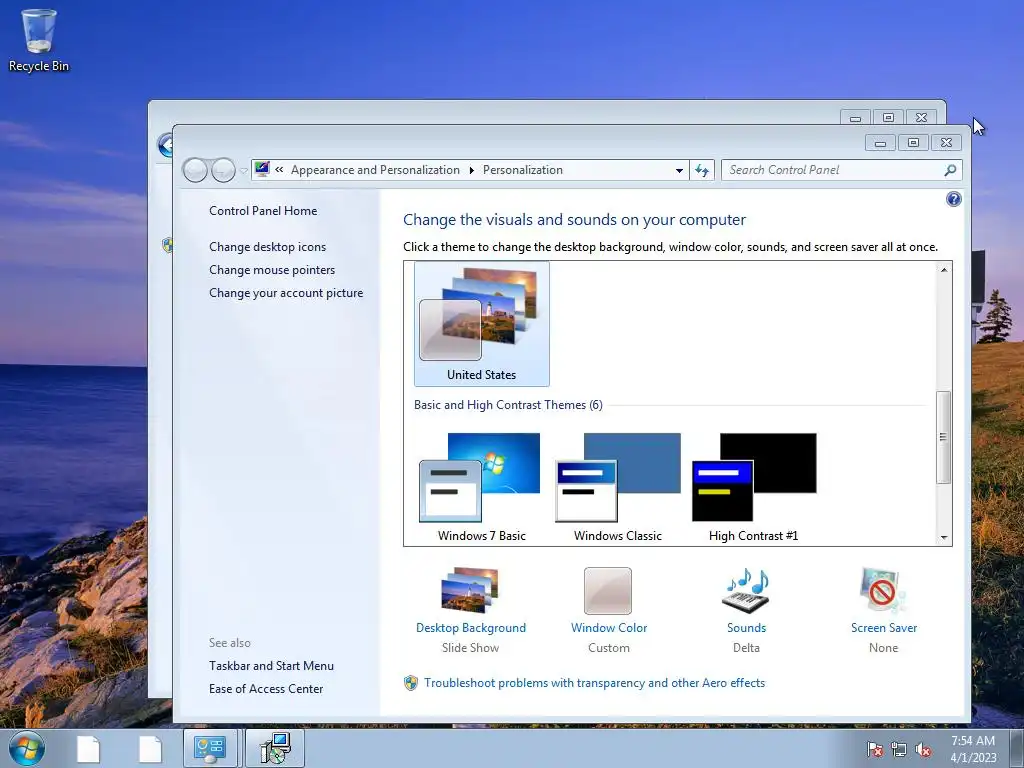The width and height of the screenshot is (1024, 768).
Task: Select the Windows Classic theme
Action: (x=618, y=487)
